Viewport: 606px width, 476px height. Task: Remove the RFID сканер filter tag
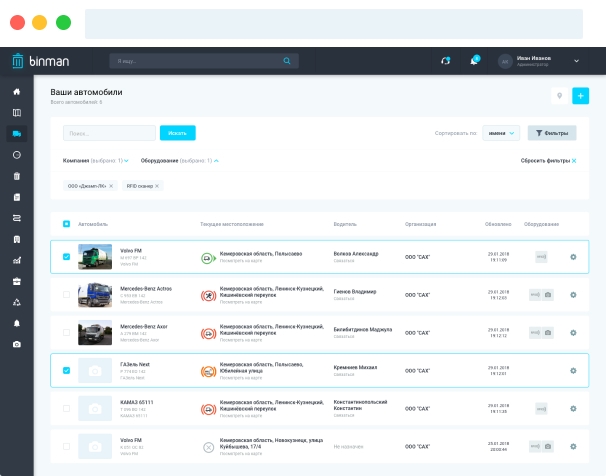[x=158, y=186]
